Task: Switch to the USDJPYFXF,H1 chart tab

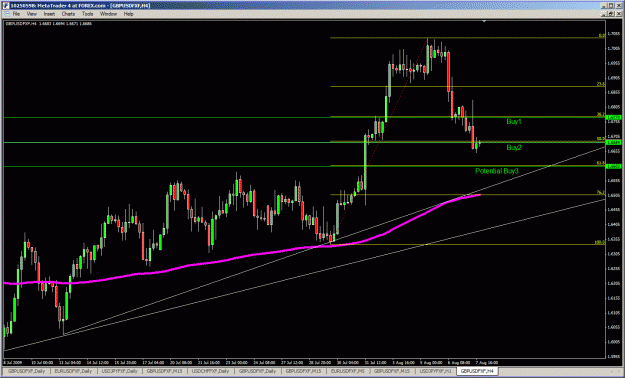Action: coord(436,372)
